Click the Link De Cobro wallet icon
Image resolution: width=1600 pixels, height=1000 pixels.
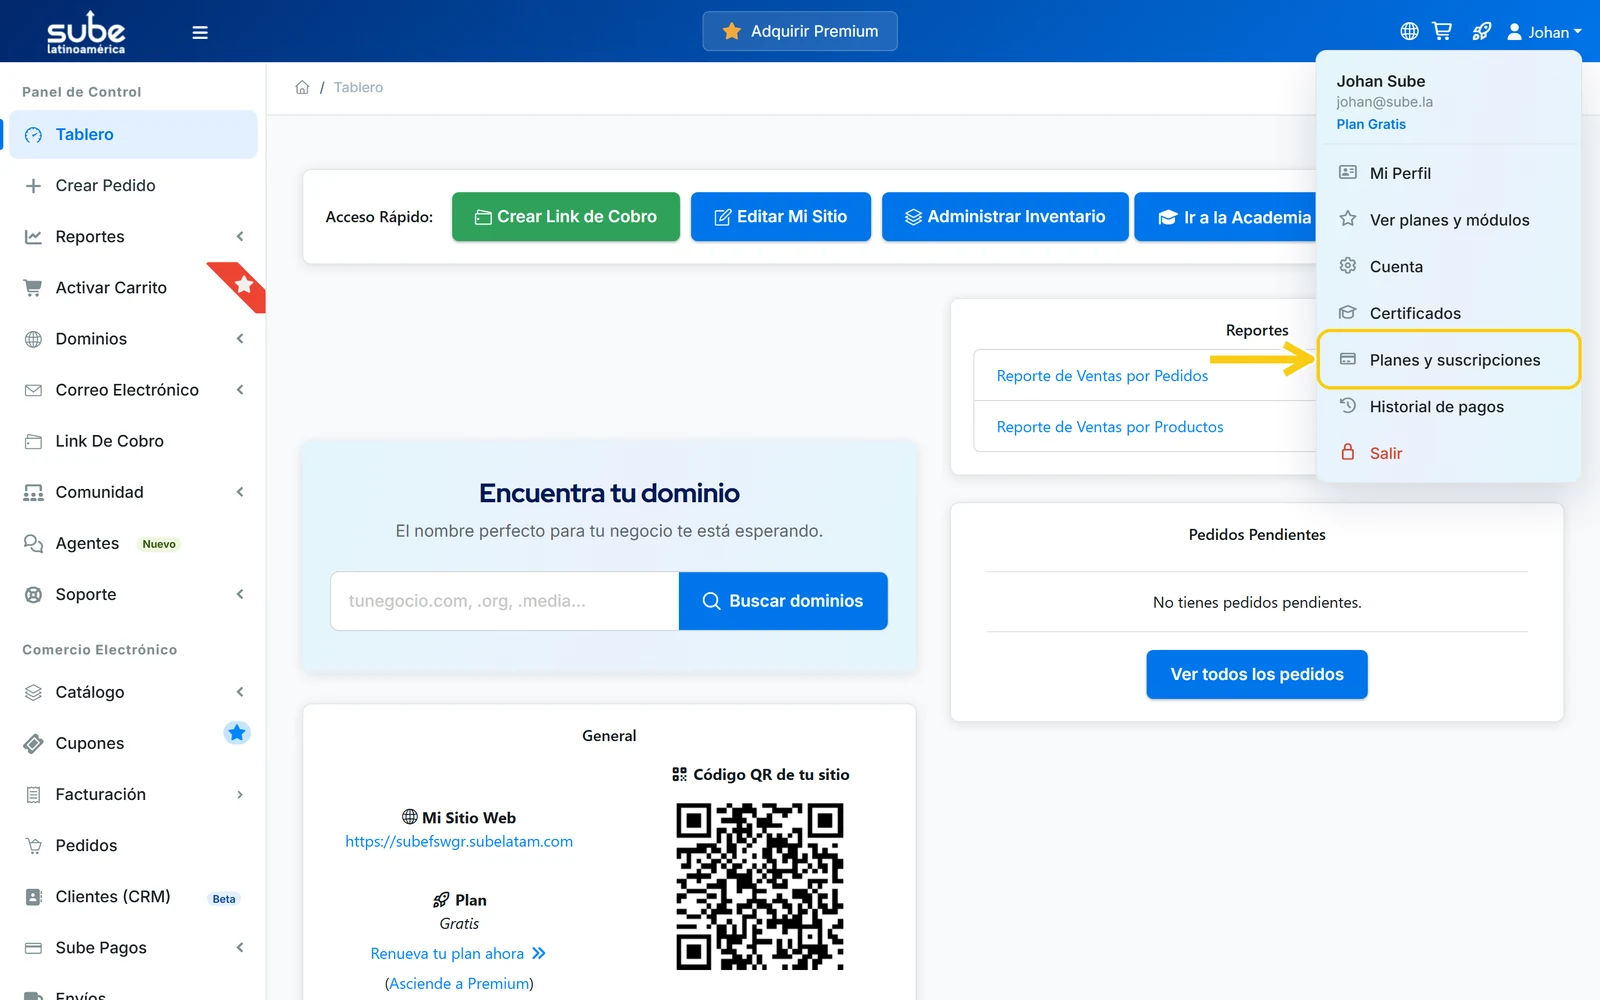(x=33, y=441)
